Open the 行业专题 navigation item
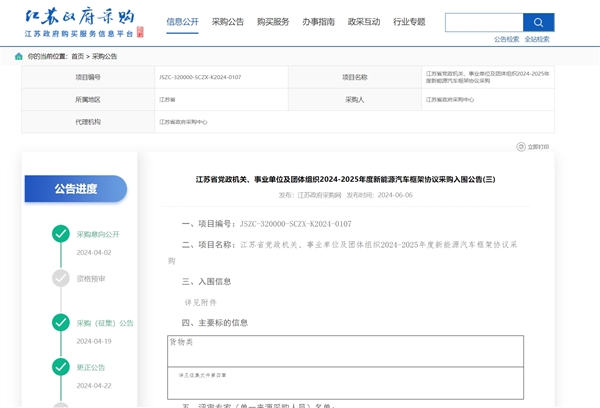 pyautogui.click(x=409, y=22)
